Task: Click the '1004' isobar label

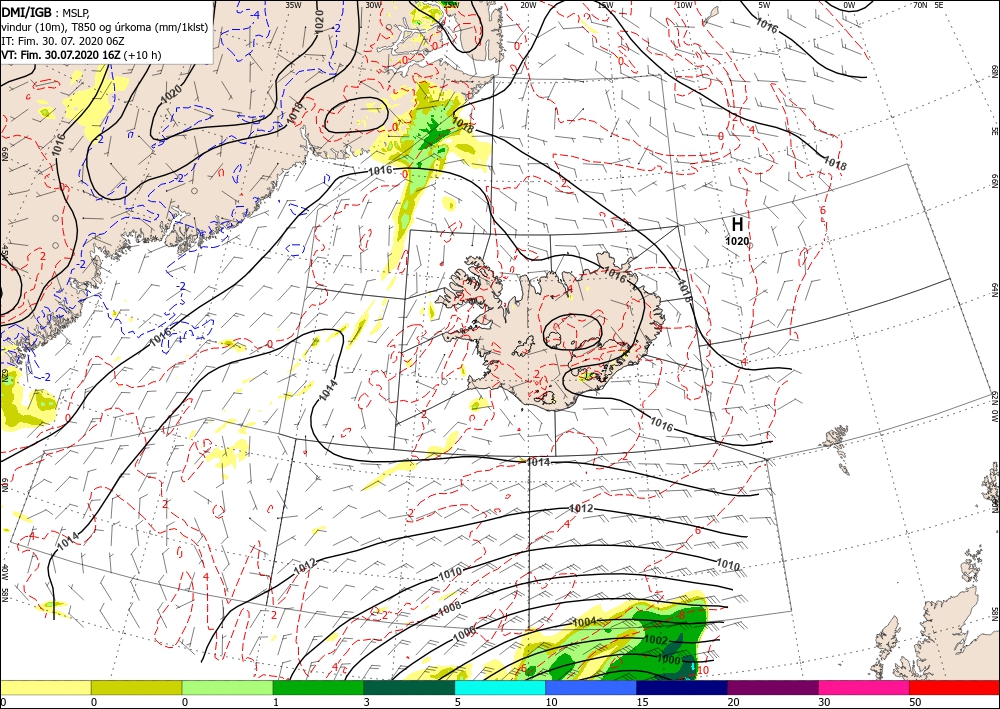Action: click(x=584, y=622)
